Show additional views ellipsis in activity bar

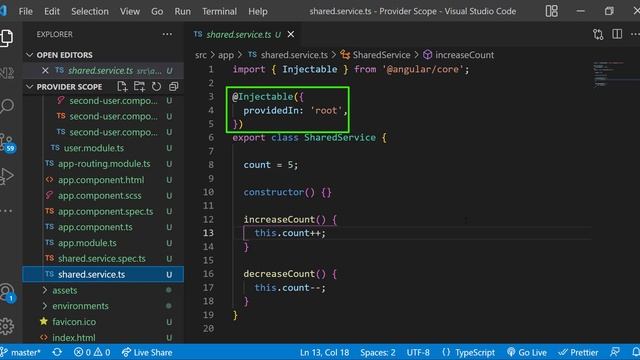[7, 211]
